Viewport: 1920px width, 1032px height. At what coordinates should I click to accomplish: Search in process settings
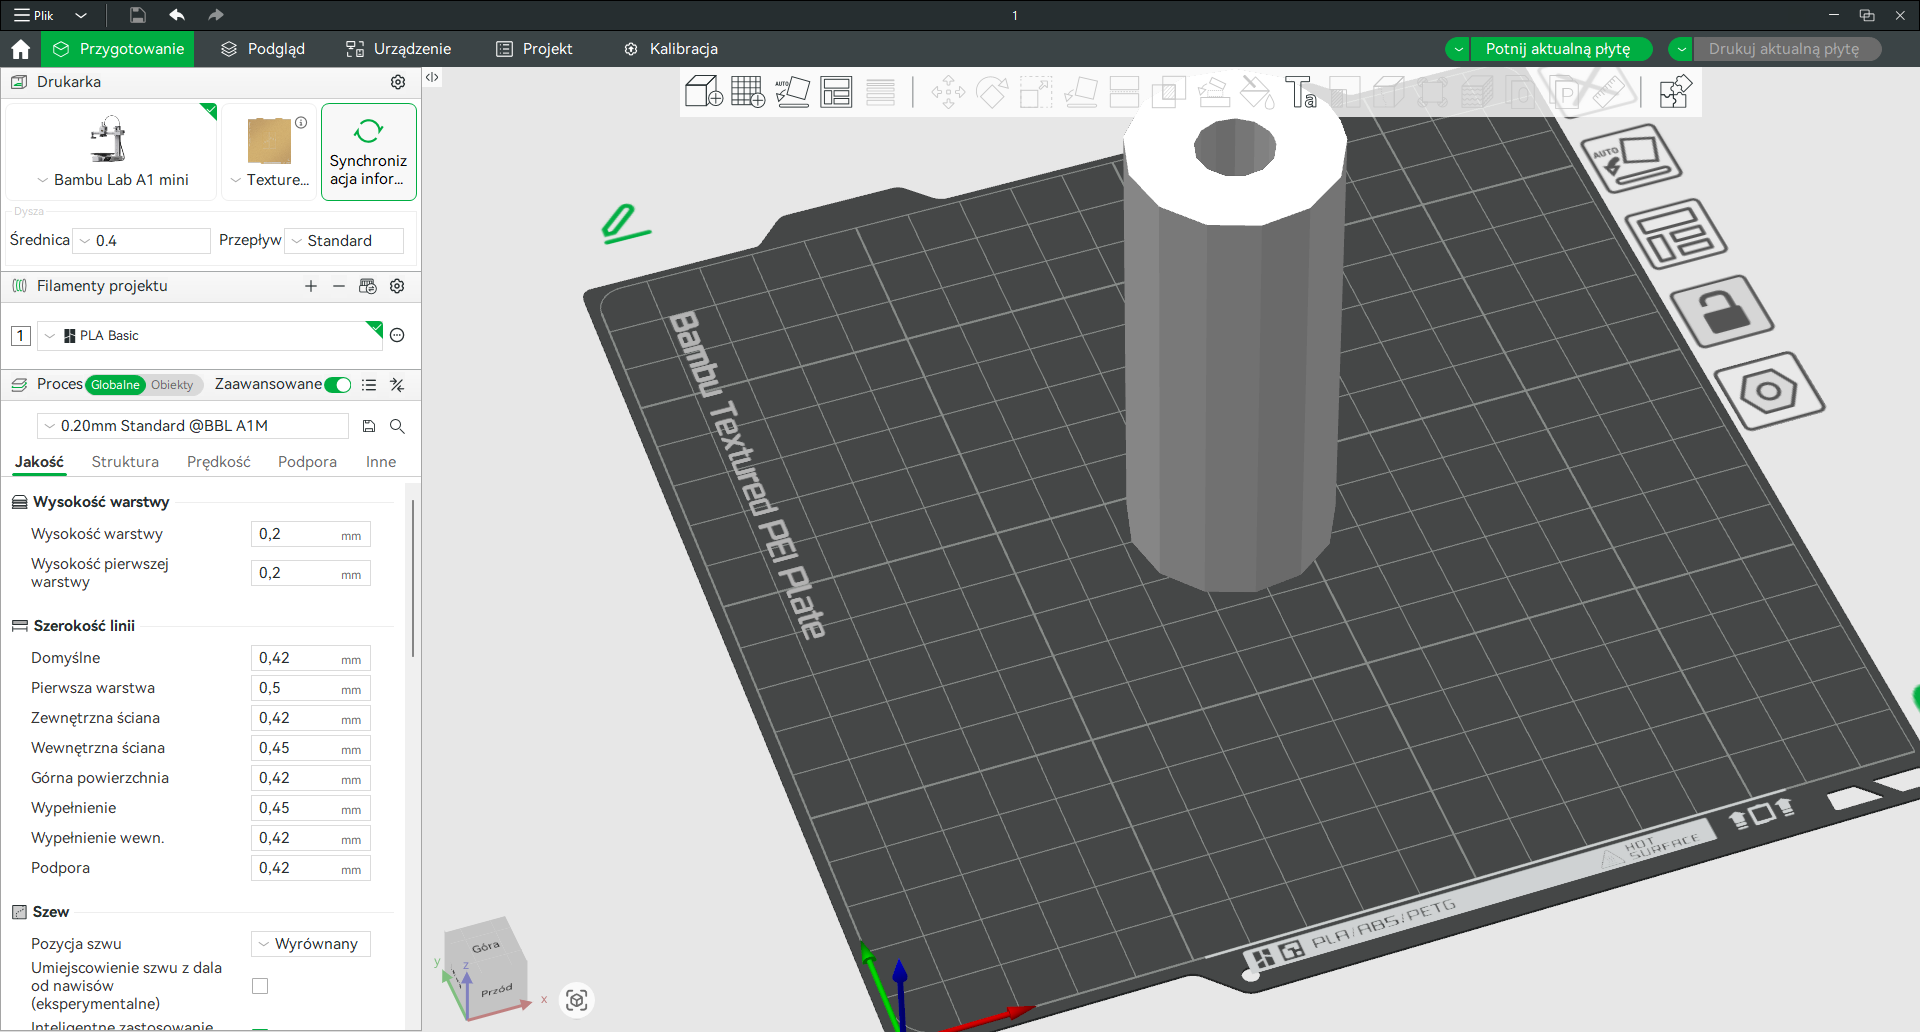397,426
